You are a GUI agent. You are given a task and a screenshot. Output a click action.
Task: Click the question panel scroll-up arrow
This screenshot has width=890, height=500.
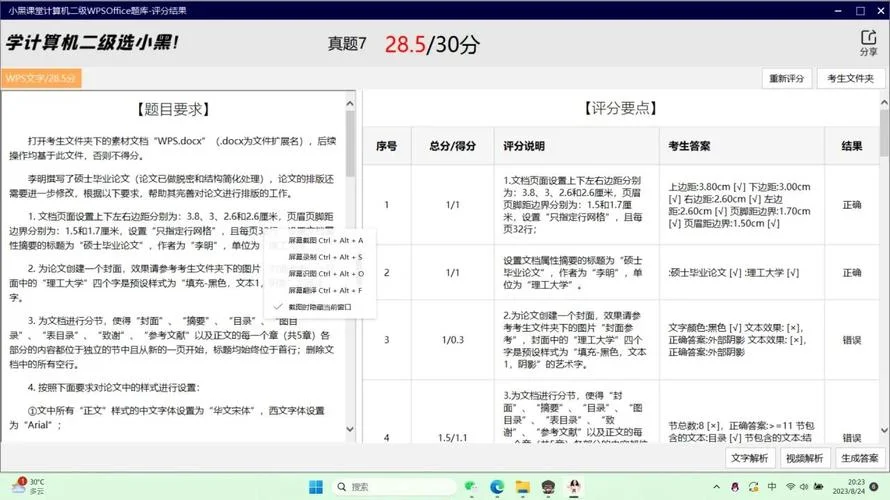350,104
